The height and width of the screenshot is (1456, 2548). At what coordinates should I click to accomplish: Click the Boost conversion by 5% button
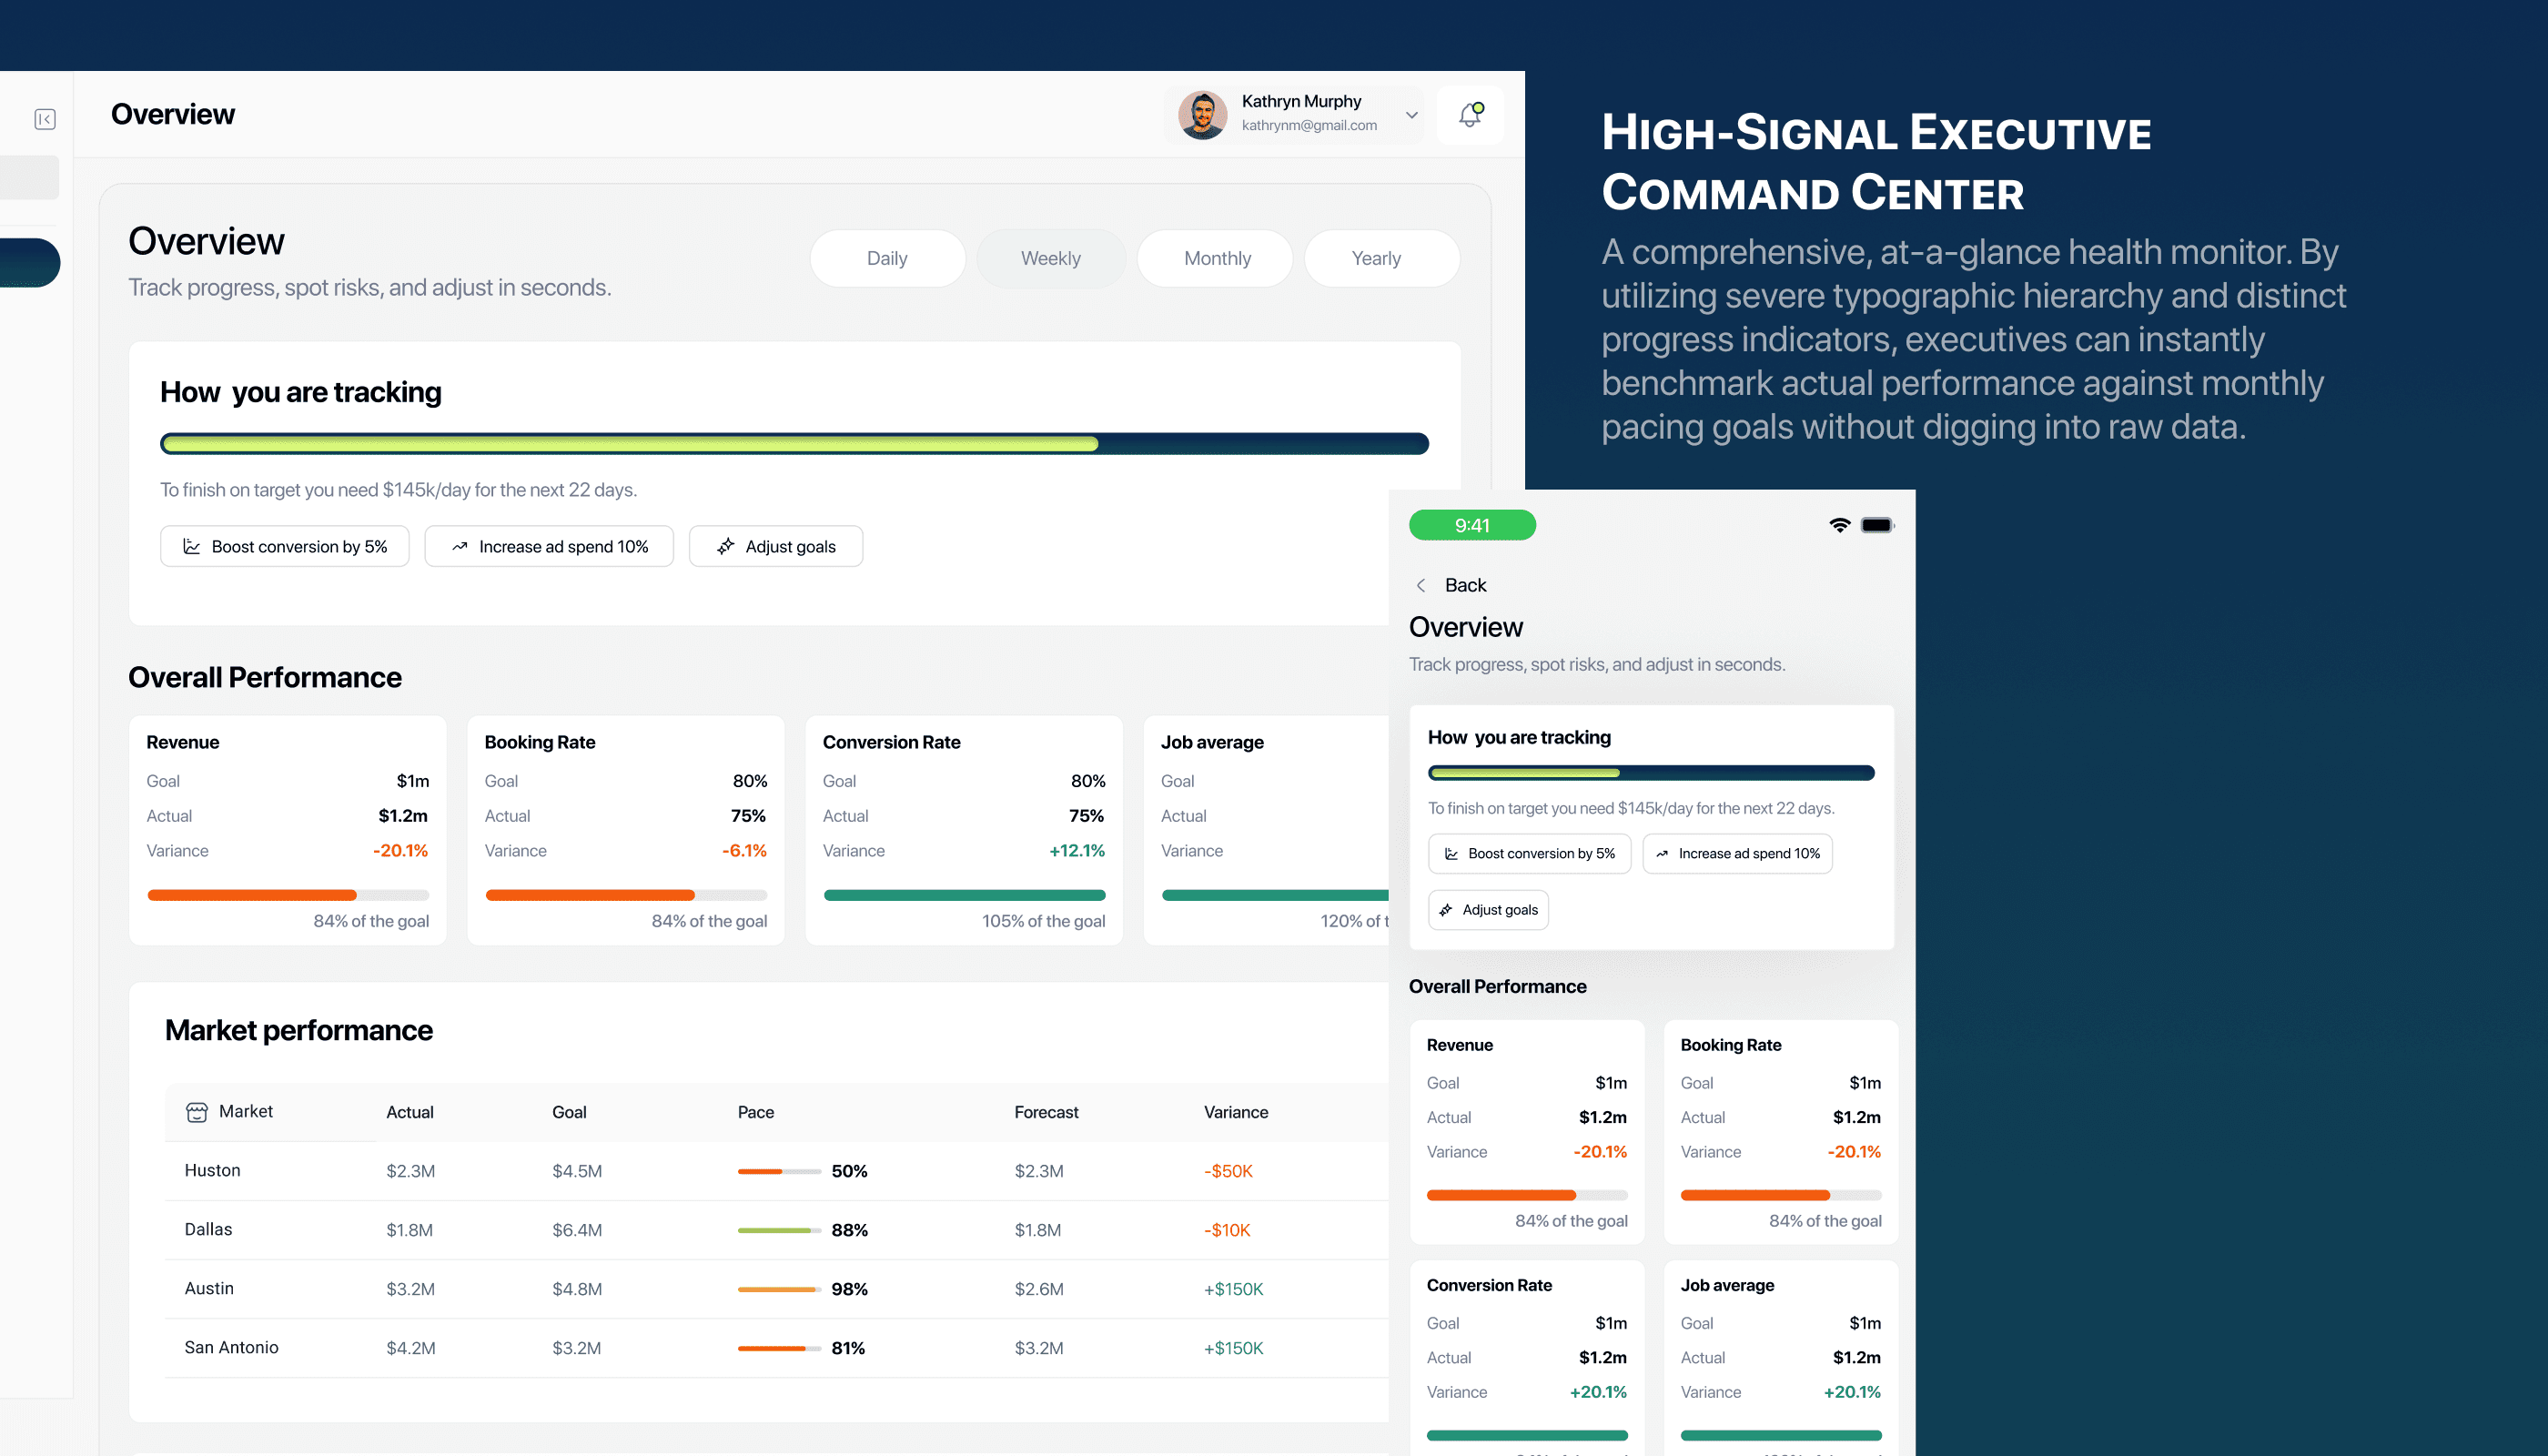(x=285, y=546)
